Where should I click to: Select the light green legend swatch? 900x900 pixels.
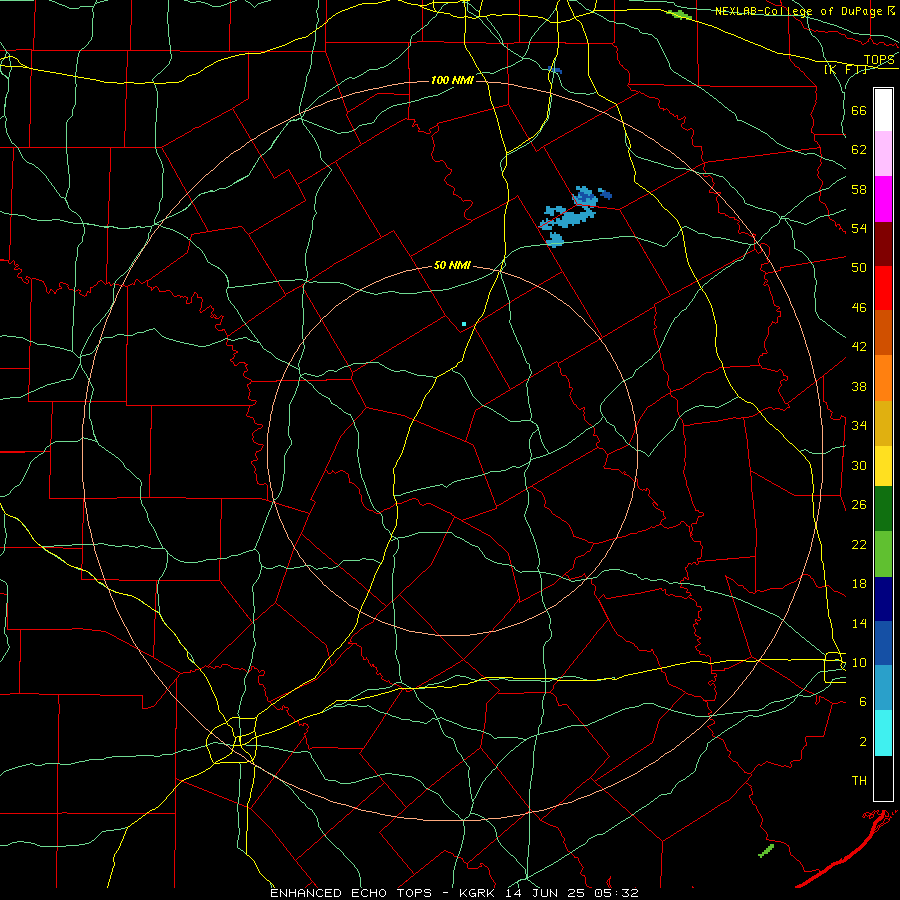point(883,554)
